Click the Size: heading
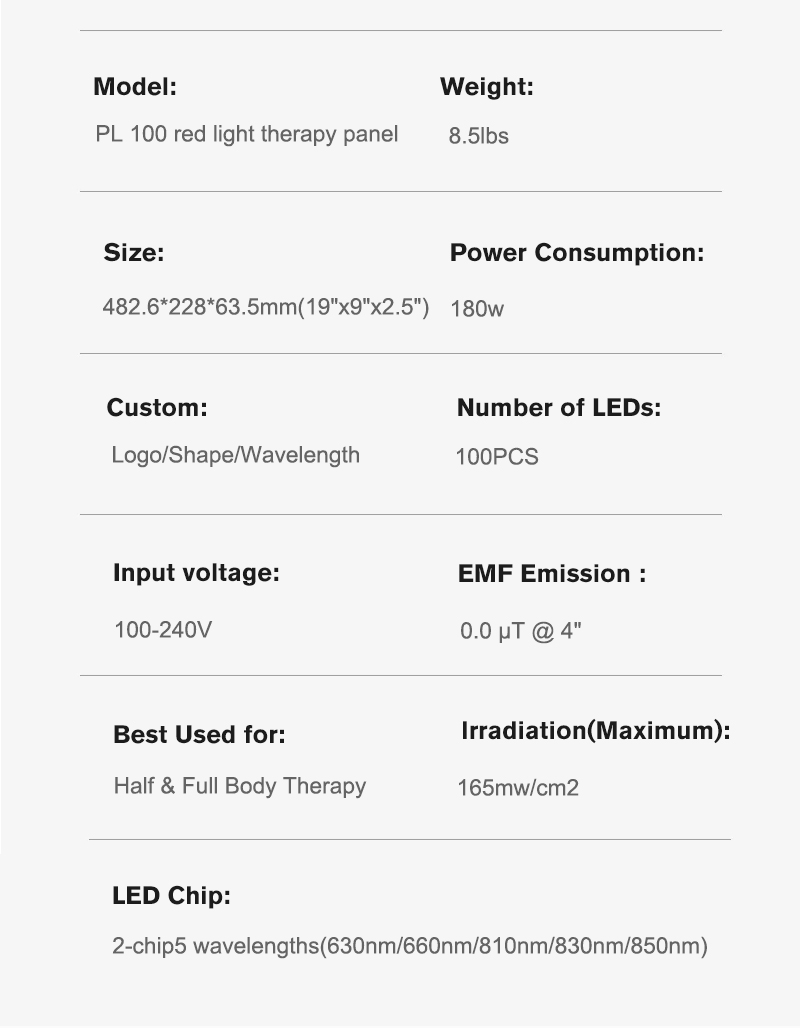The height and width of the screenshot is (1028, 800). (134, 252)
